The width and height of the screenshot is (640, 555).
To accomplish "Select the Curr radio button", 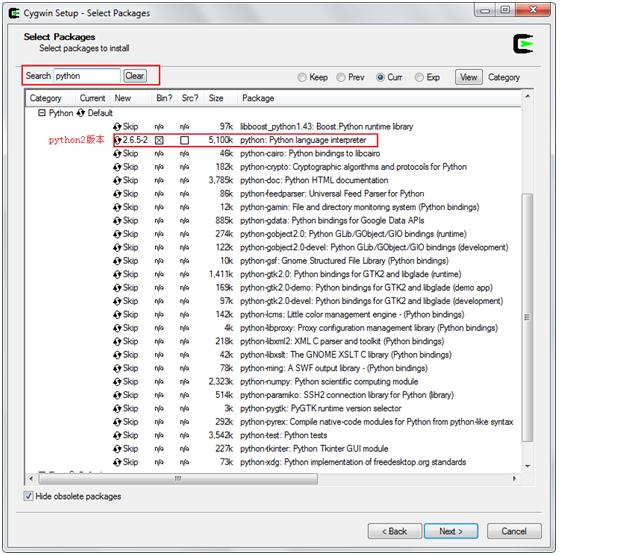I will pos(380,78).
